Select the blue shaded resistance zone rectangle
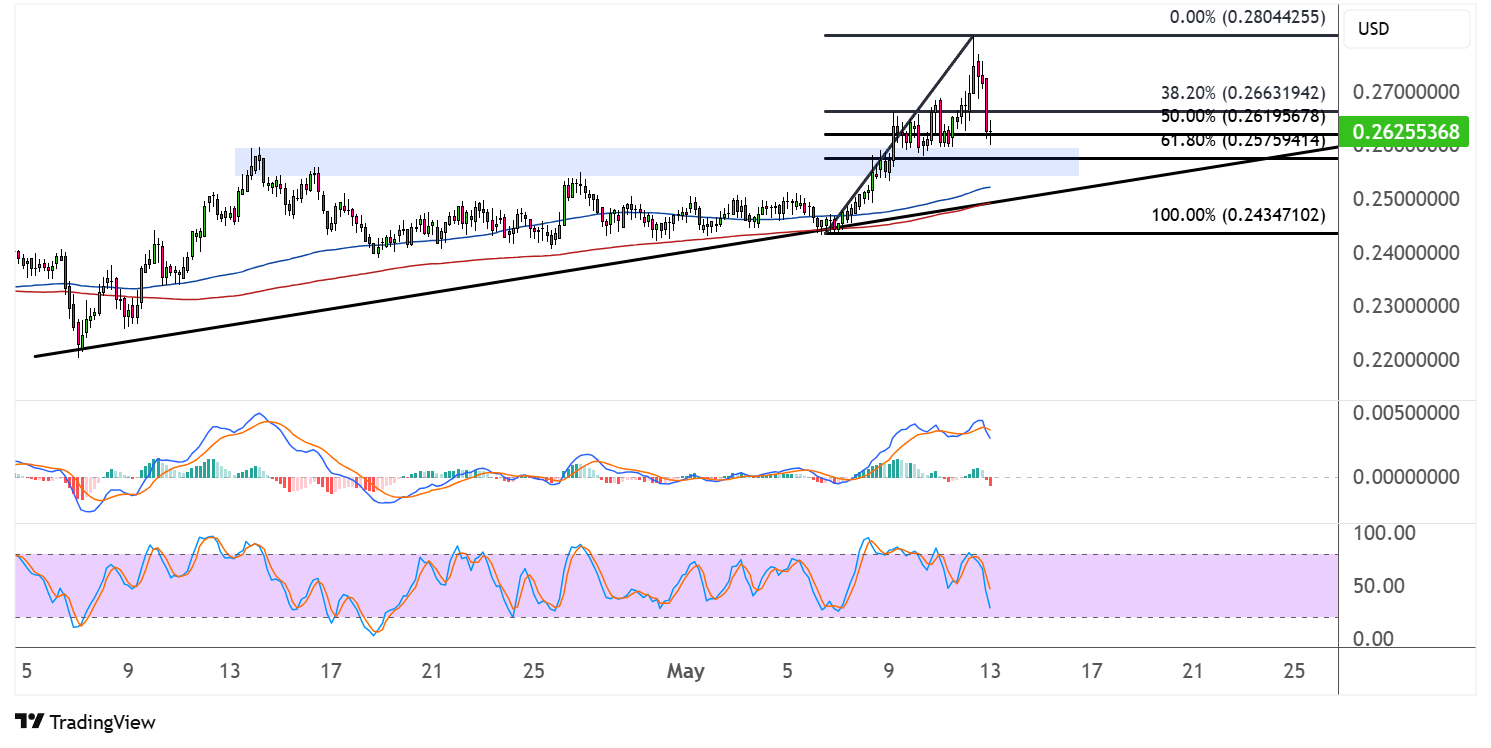Viewport: 1491px width, 748px height. click(657, 162)
